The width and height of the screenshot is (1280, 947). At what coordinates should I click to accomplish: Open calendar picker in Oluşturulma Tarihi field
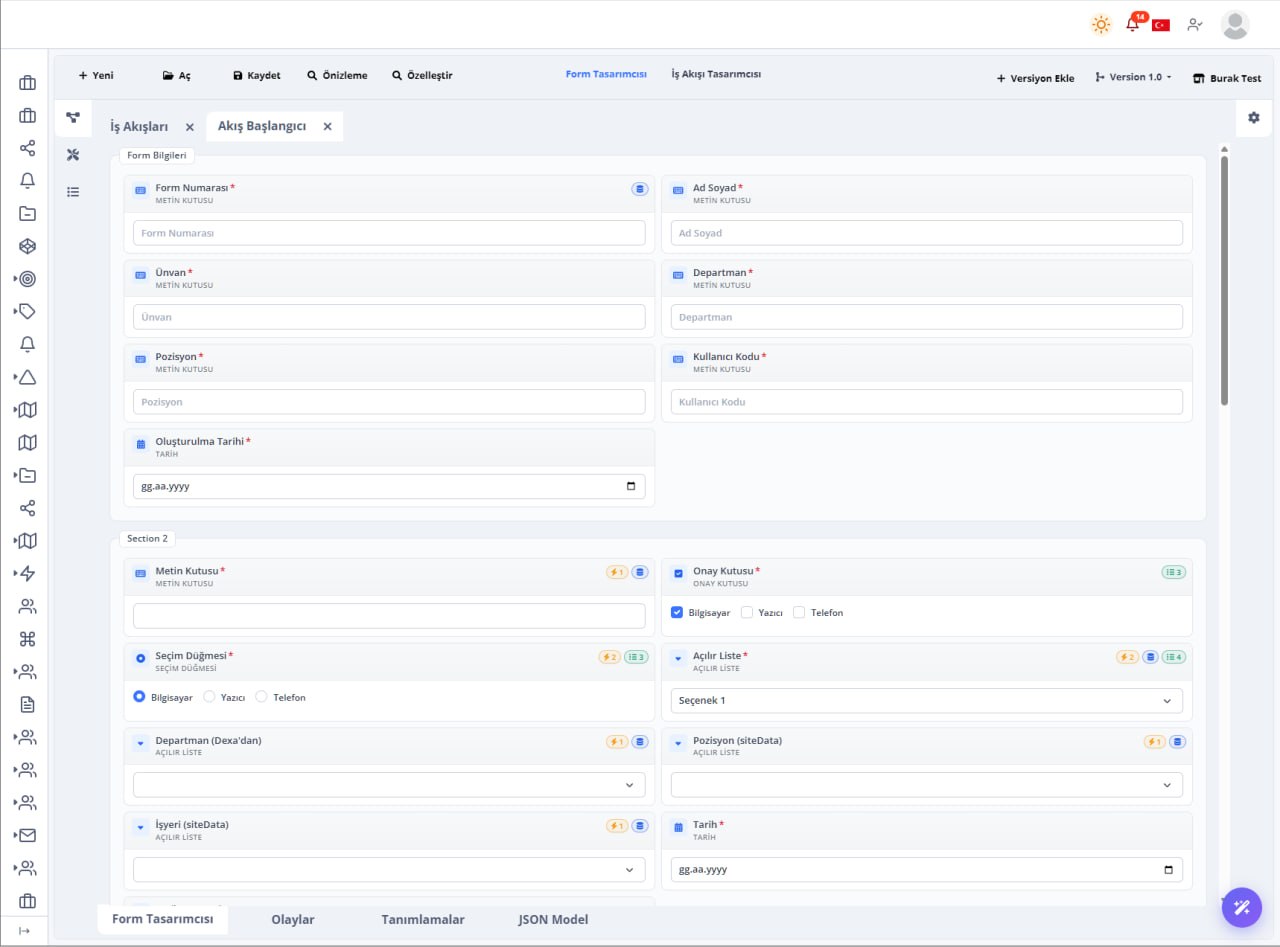tap(630, 486)
